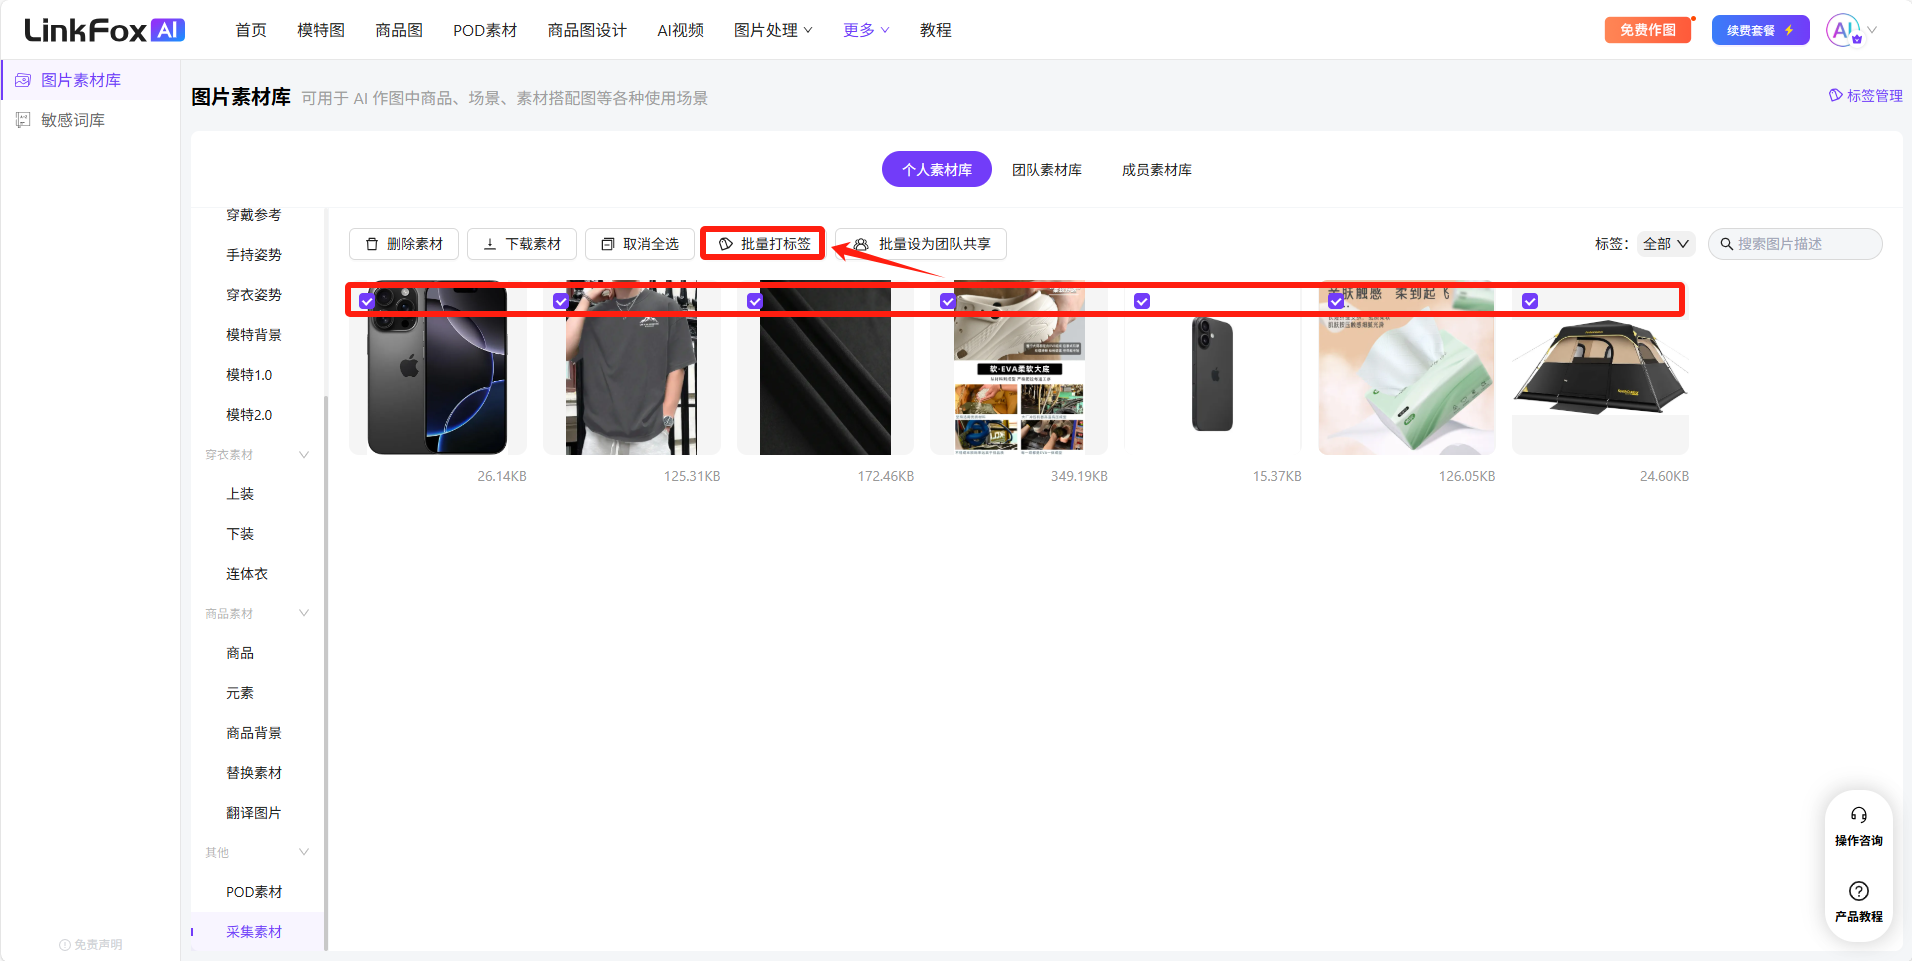Open the 图片素材库 sidebar icon

point(23,80)
